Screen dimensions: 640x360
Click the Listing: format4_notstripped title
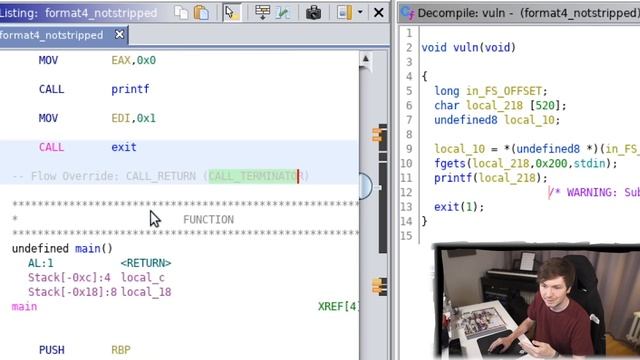tap(78, 13)
